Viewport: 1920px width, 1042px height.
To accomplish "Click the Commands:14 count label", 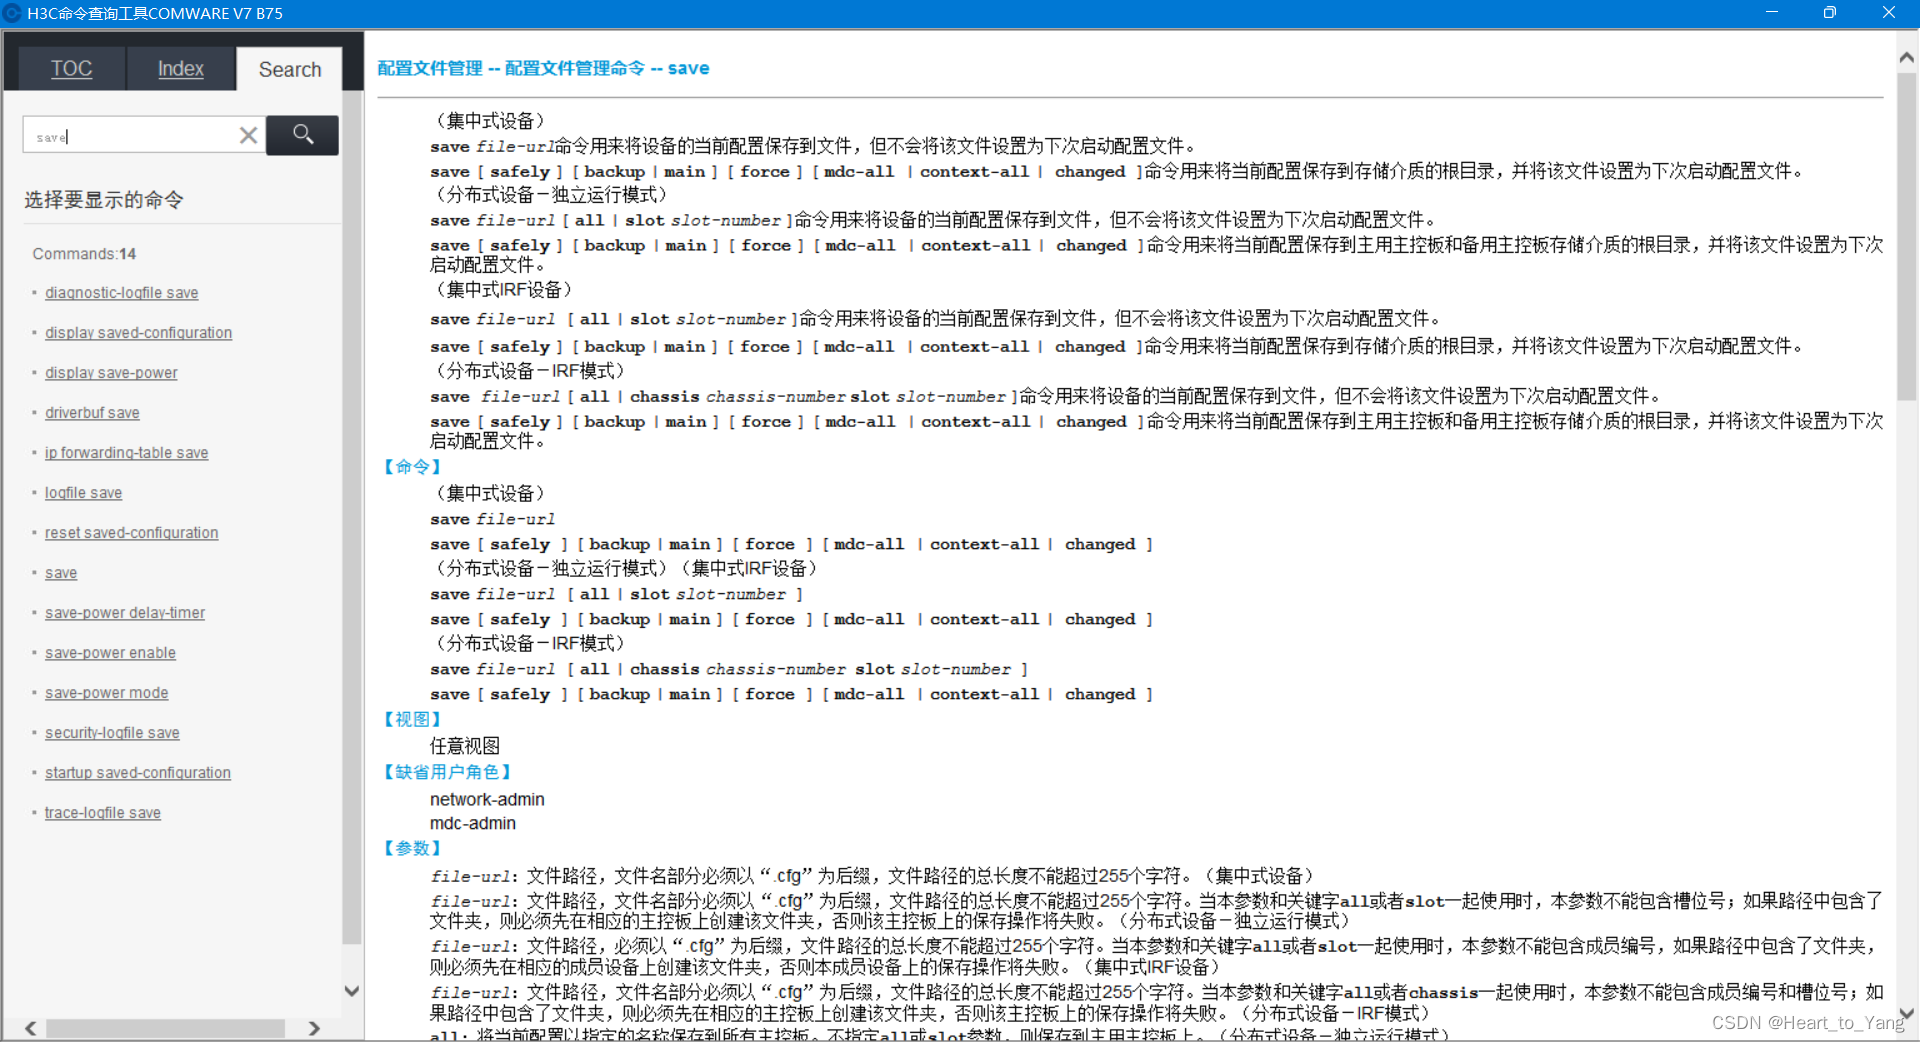I will point(84,254).
